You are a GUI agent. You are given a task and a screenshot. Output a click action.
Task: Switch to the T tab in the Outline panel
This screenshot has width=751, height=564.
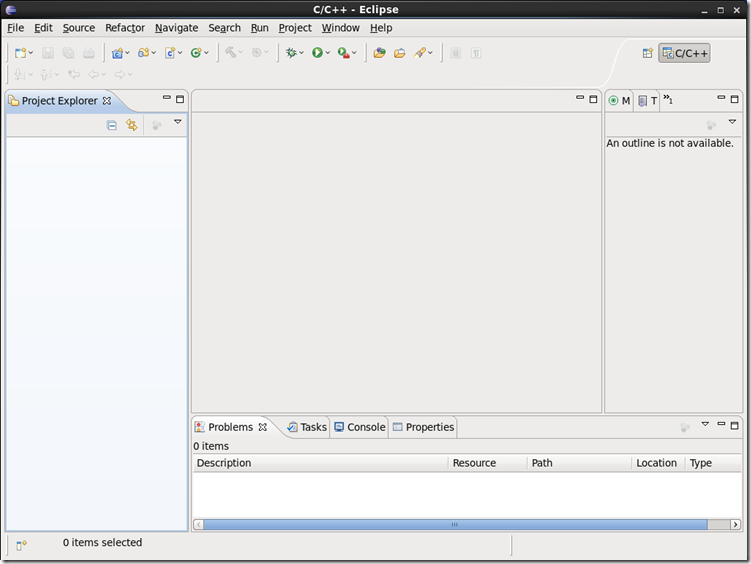pyautogui.click(x=648, y=101)
